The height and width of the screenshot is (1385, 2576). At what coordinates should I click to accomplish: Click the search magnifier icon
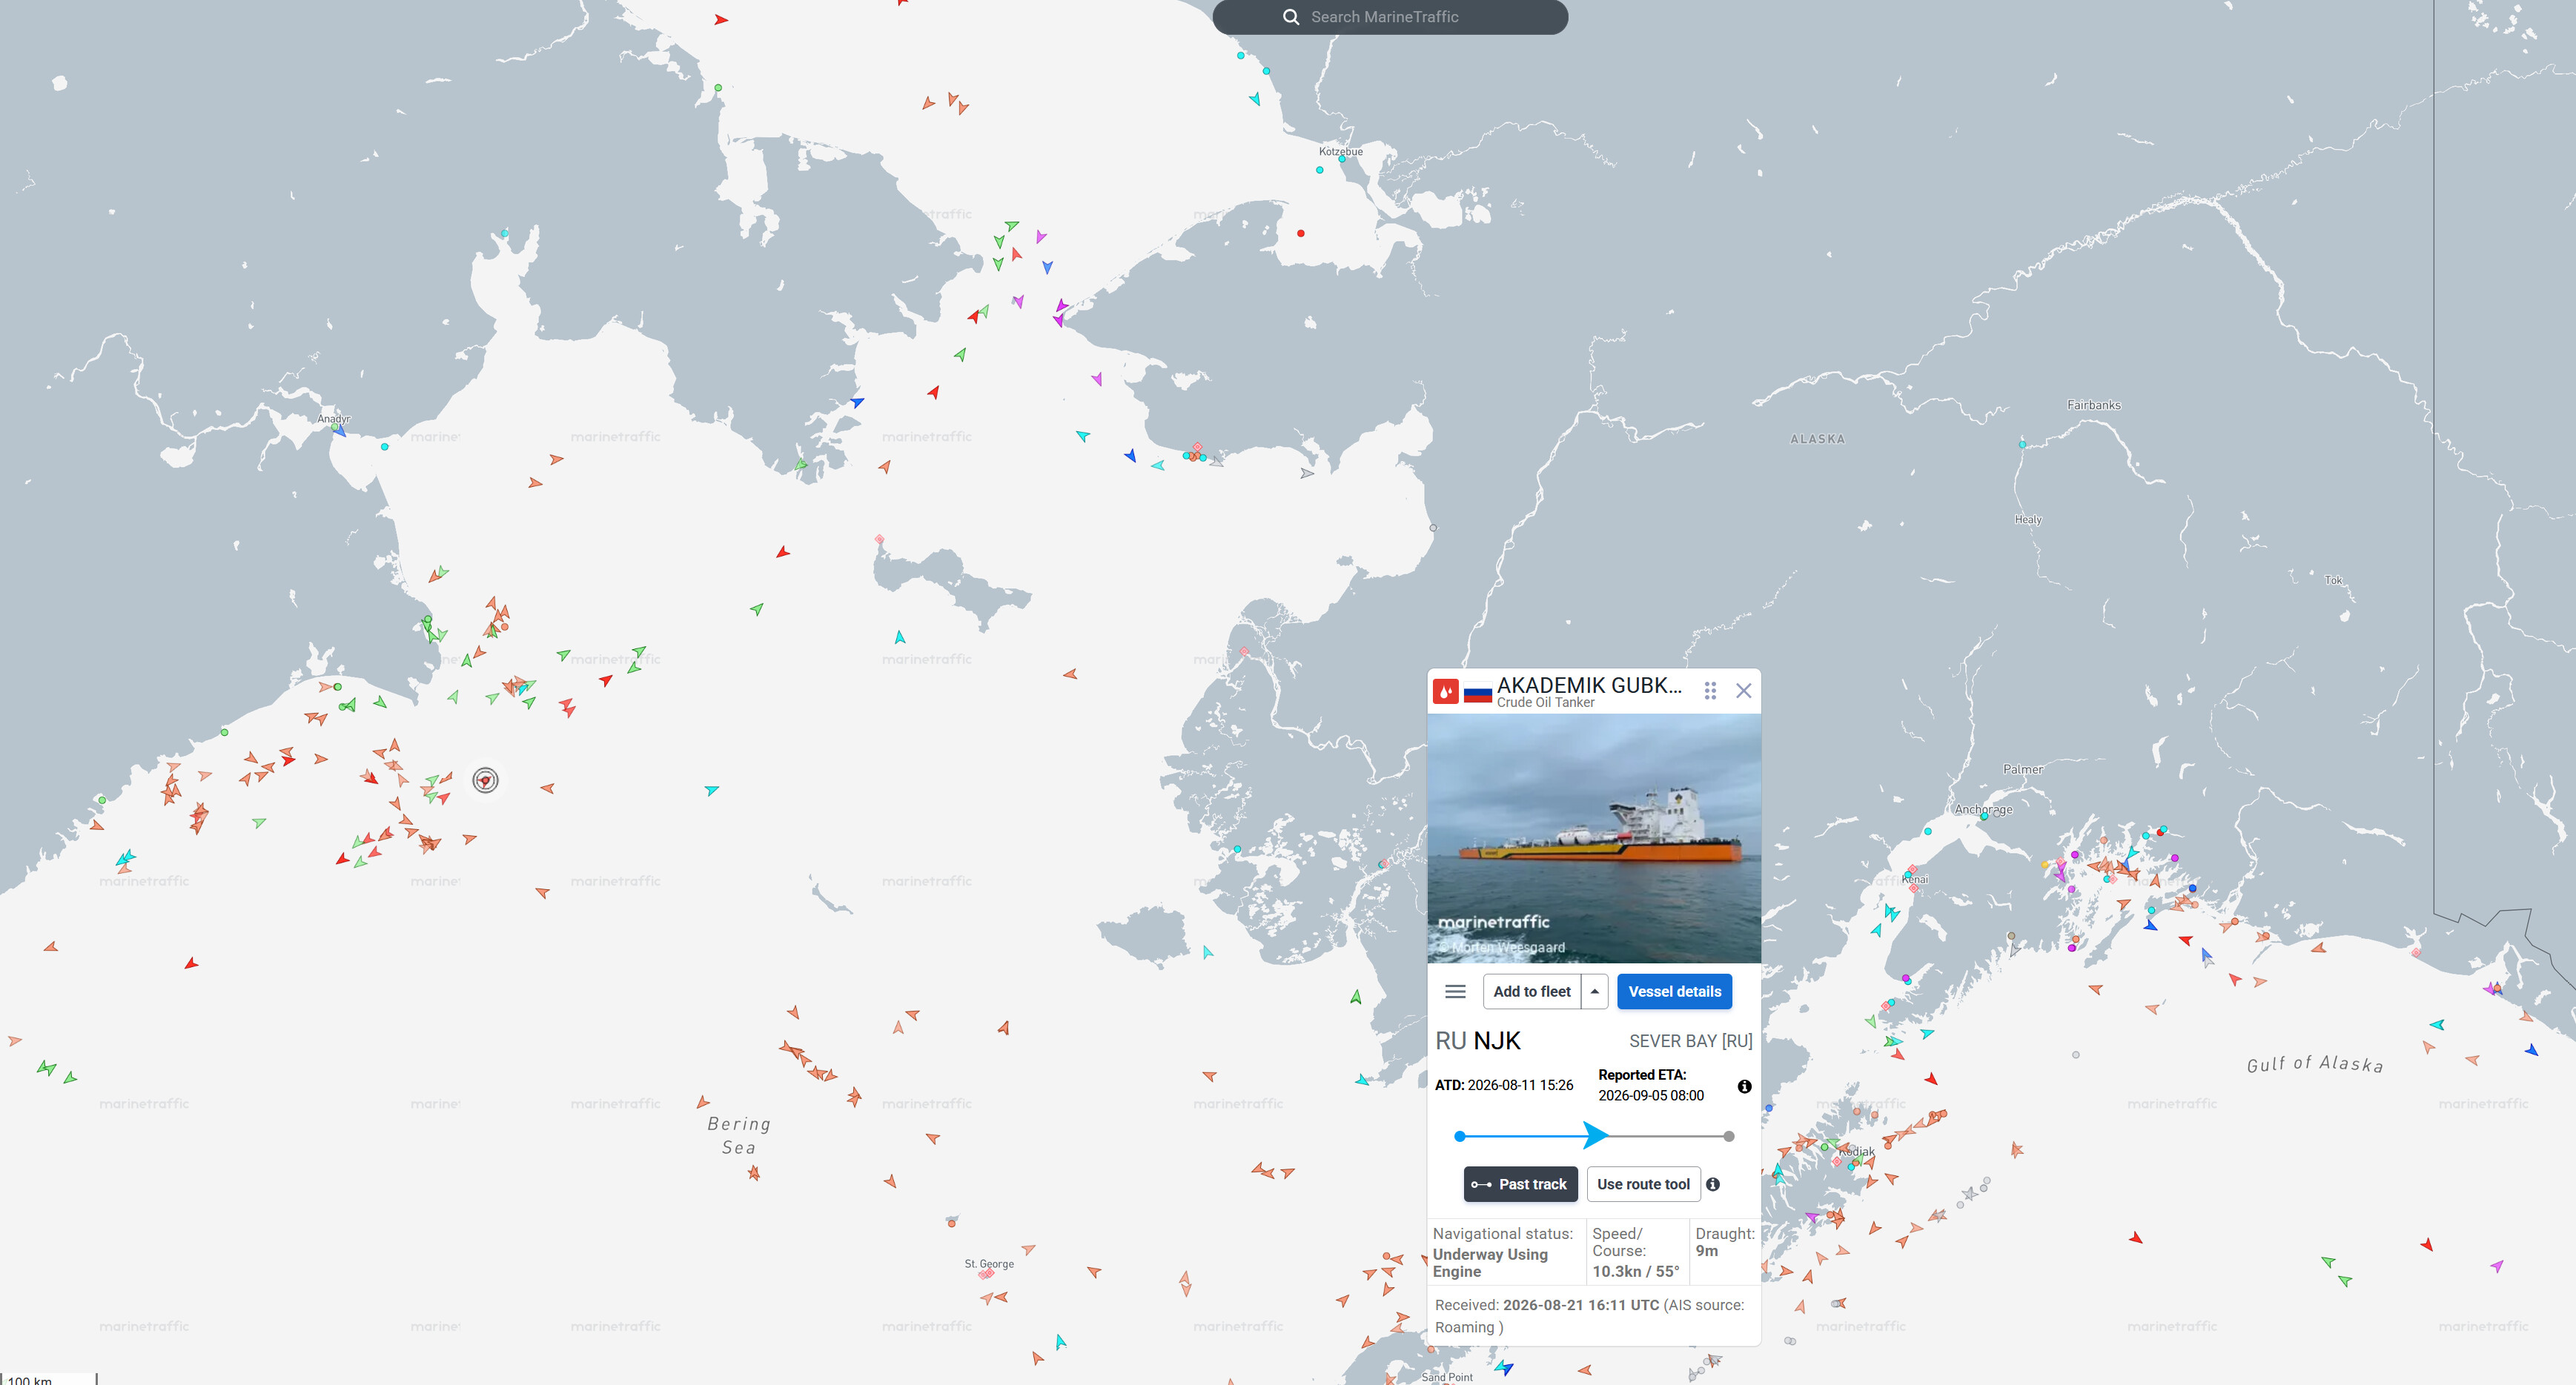(x=1291, y=17)
